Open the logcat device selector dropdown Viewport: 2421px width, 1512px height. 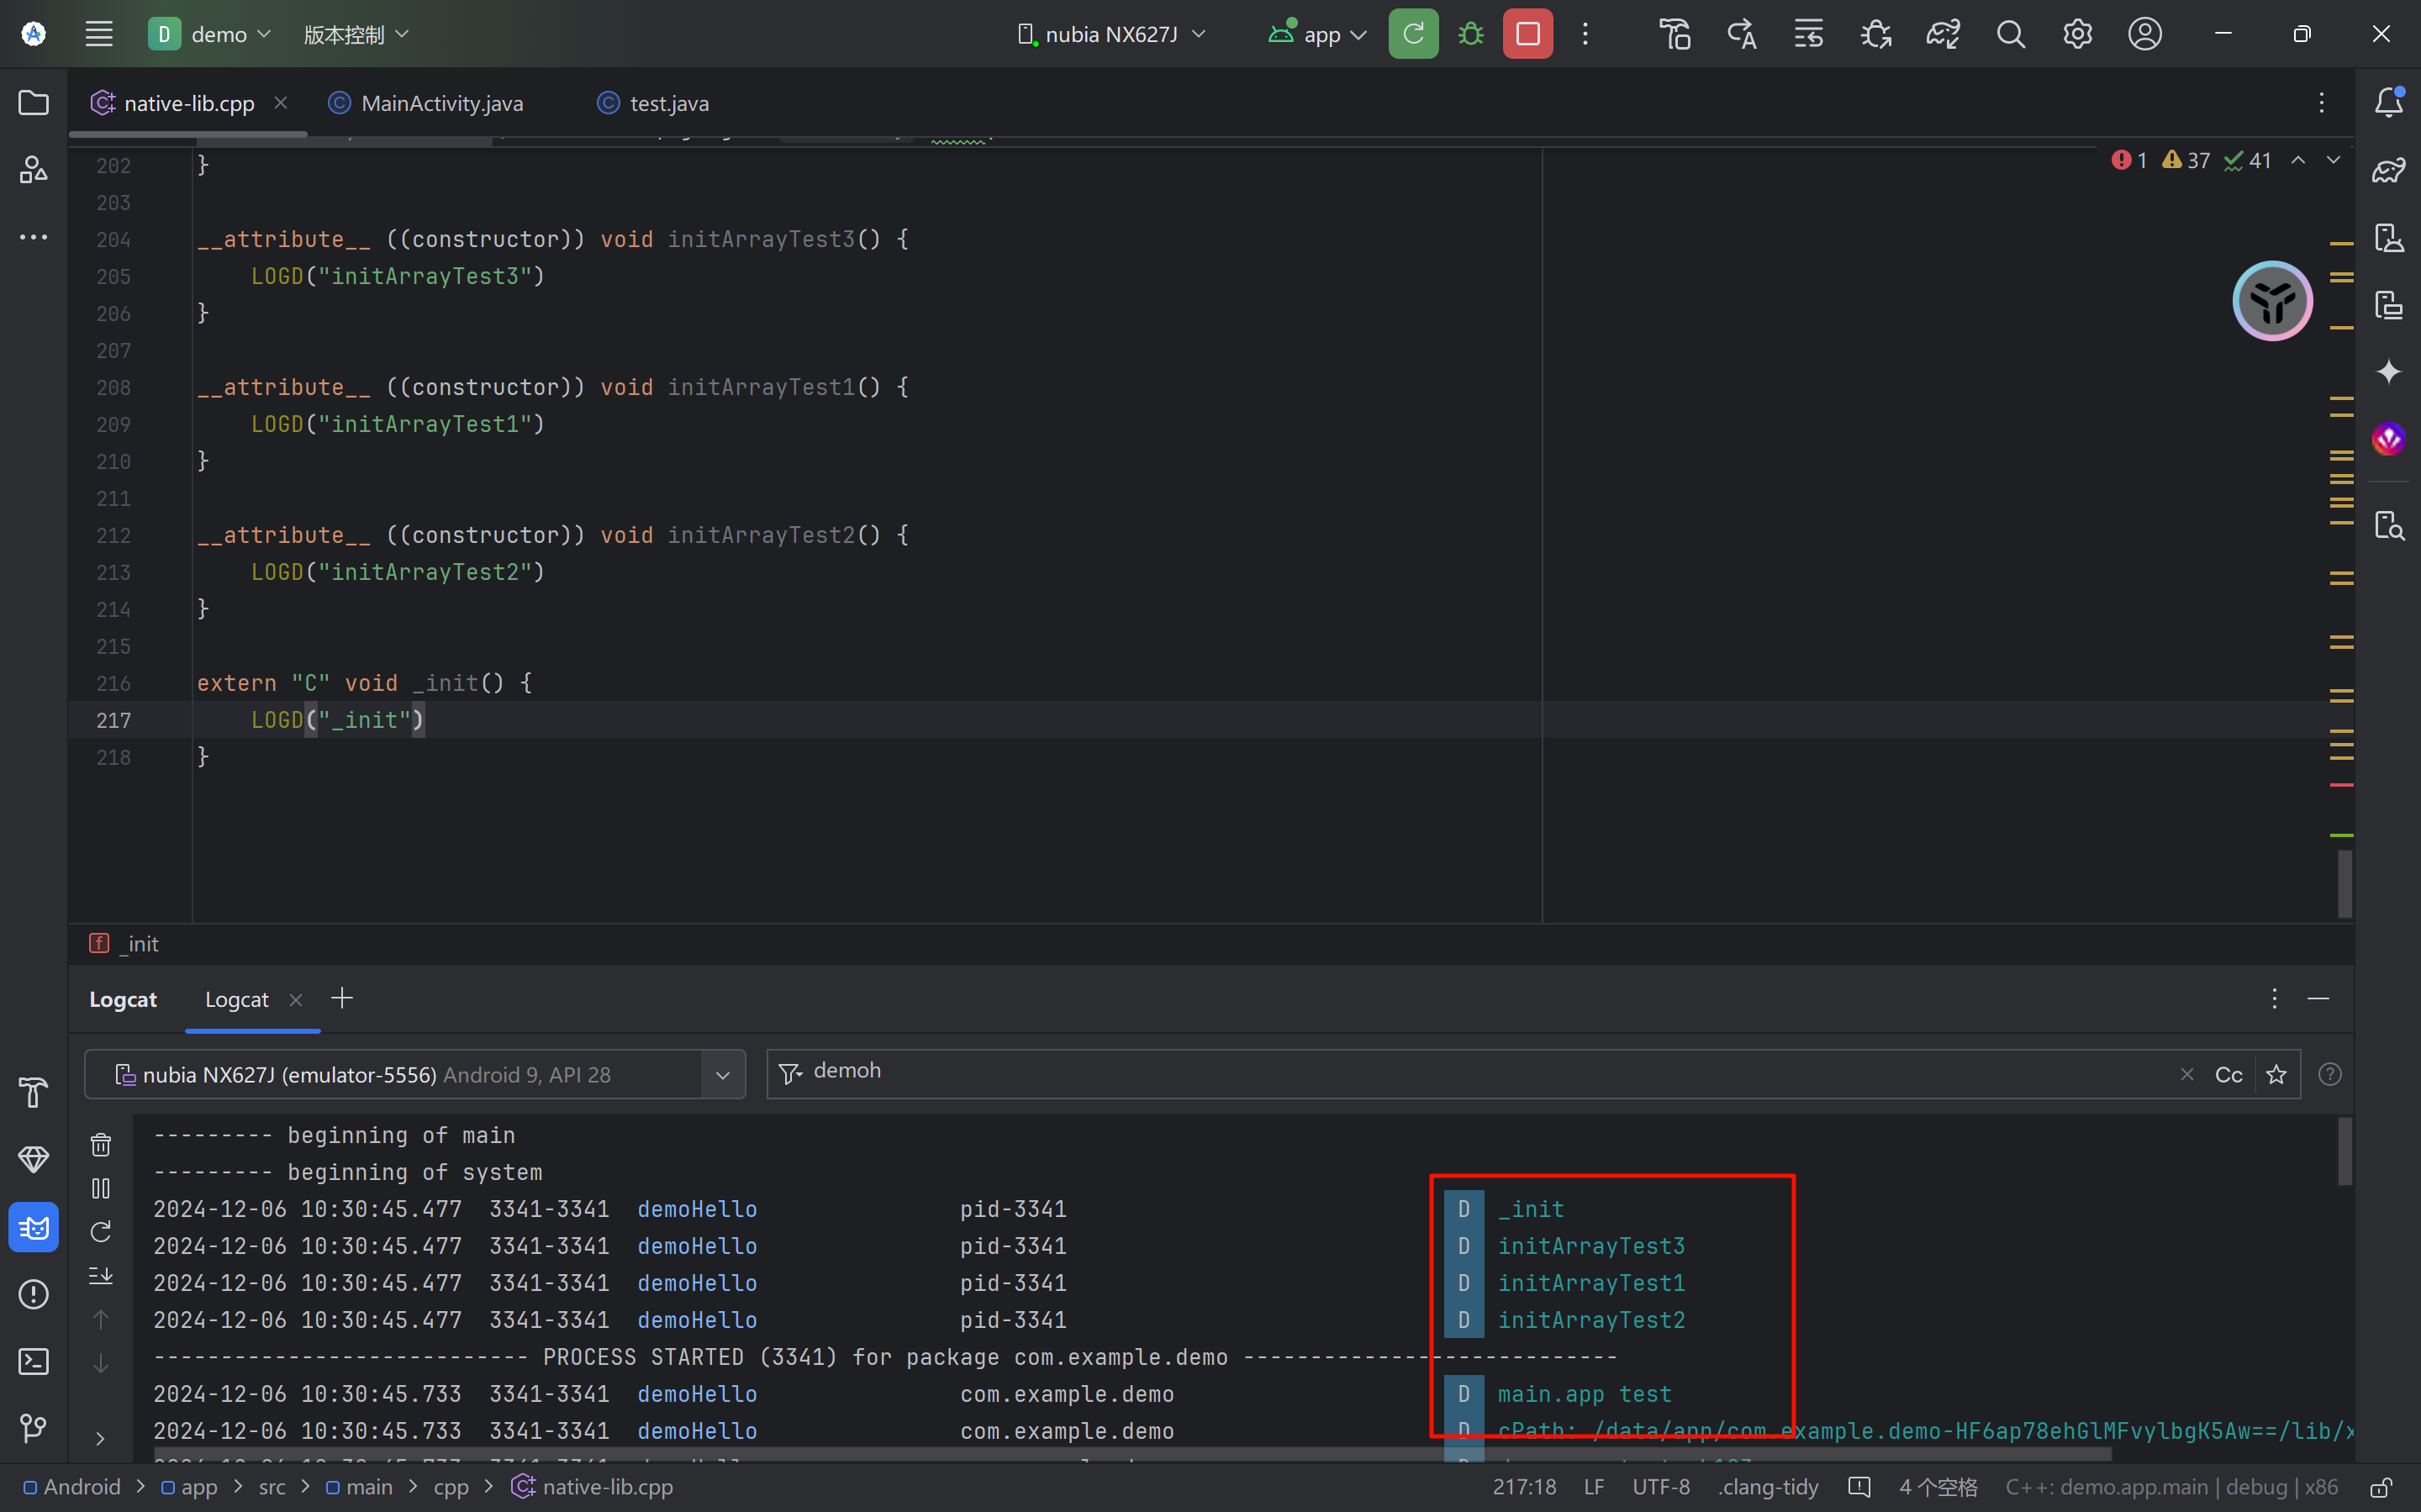[x=722, y=1075]
